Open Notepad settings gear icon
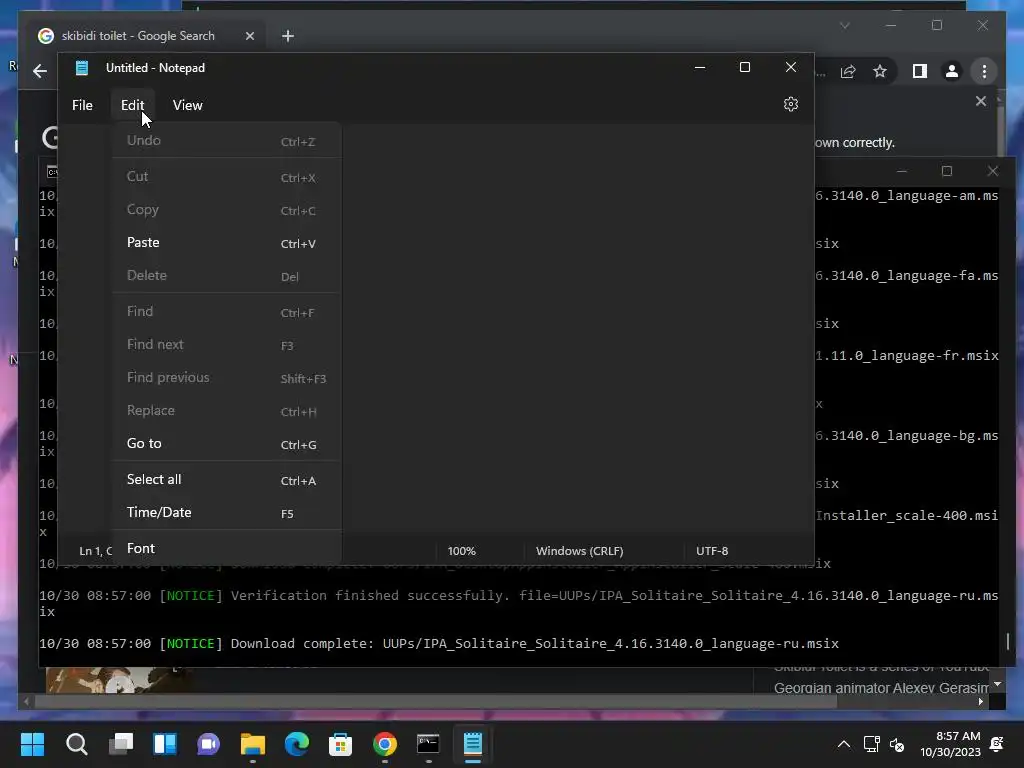This screenshot has width=1024, height=768. pyautogui.click(x=791, y=104)
